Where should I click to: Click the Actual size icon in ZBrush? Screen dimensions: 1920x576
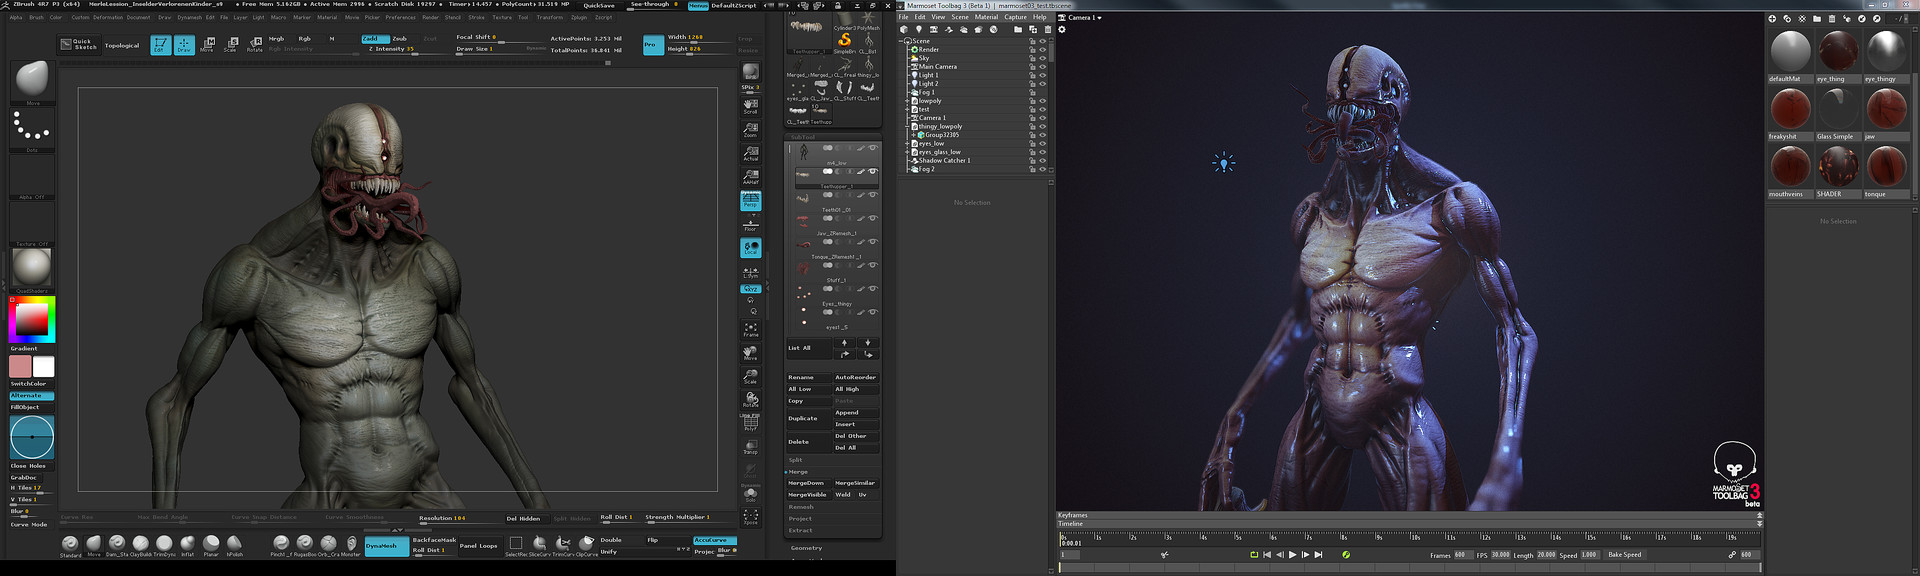click(750, 153)
